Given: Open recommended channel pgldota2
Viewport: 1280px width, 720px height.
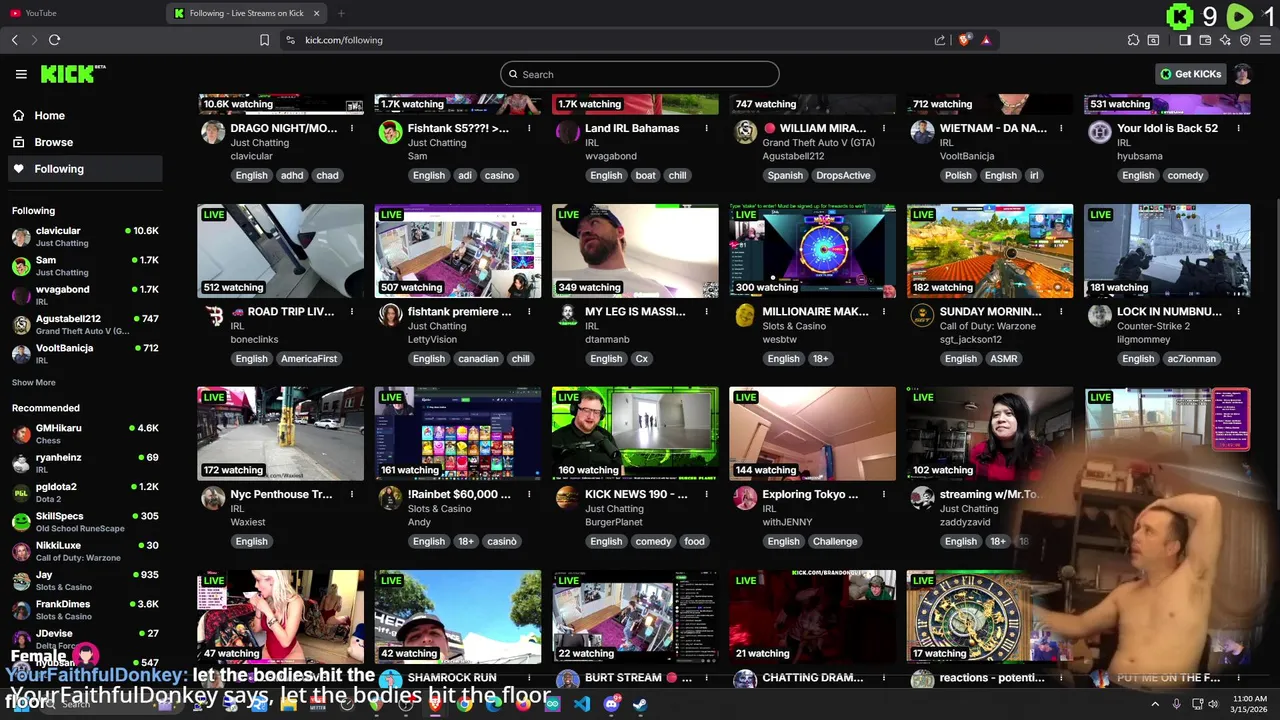Looking at the screenshot, I should pos(85,493).
